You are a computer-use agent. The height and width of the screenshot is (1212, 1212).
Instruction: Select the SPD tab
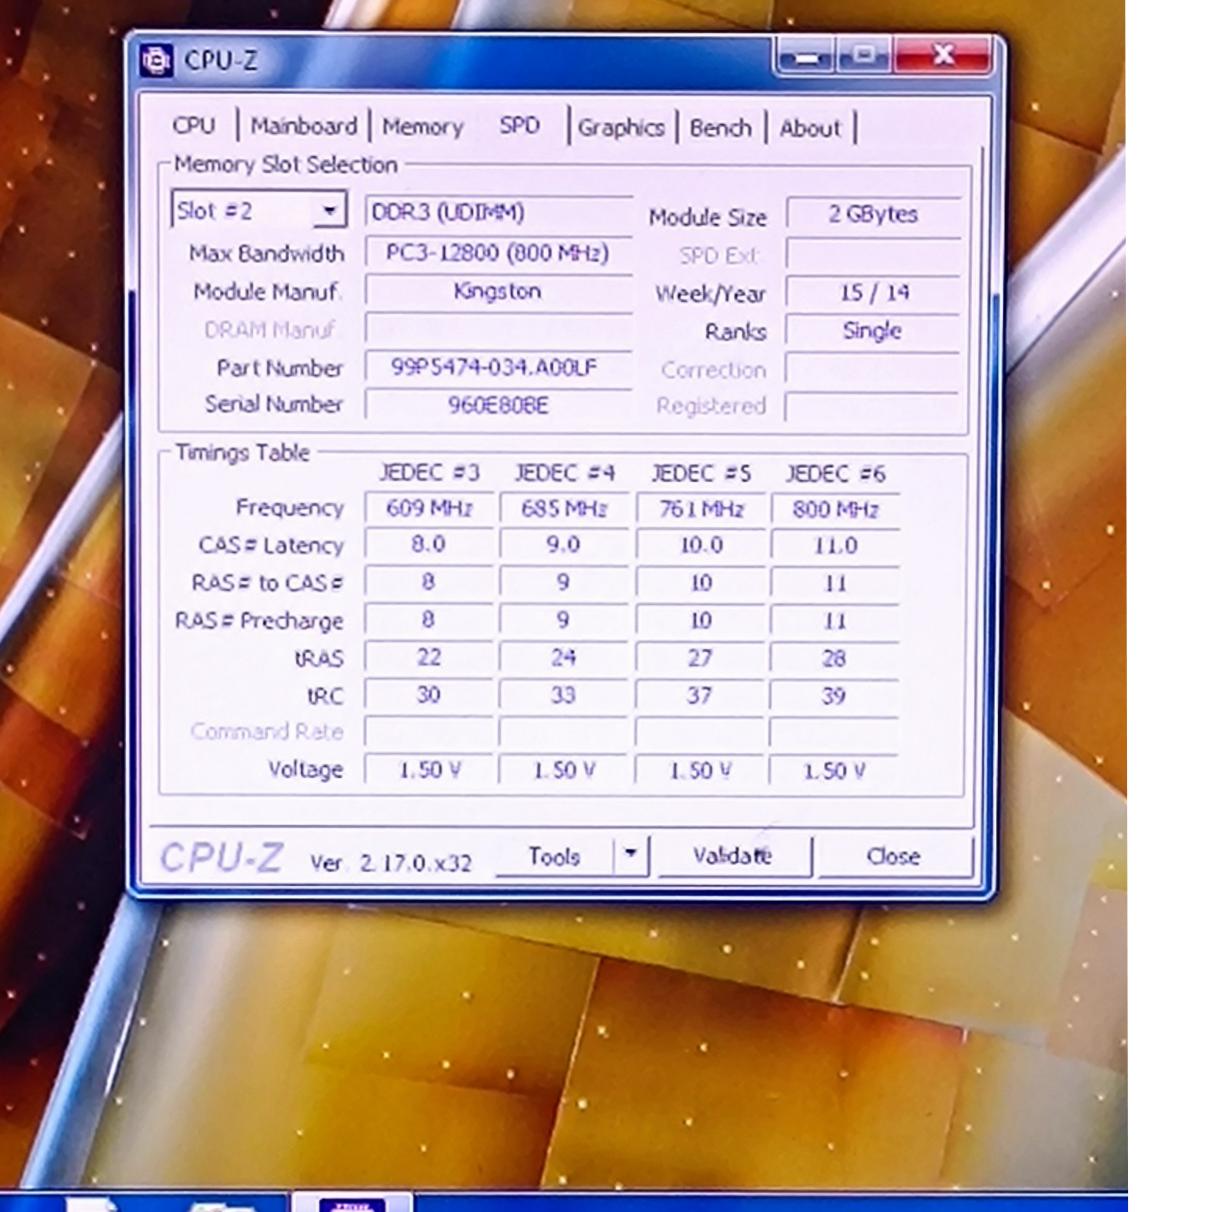[519, 126]
